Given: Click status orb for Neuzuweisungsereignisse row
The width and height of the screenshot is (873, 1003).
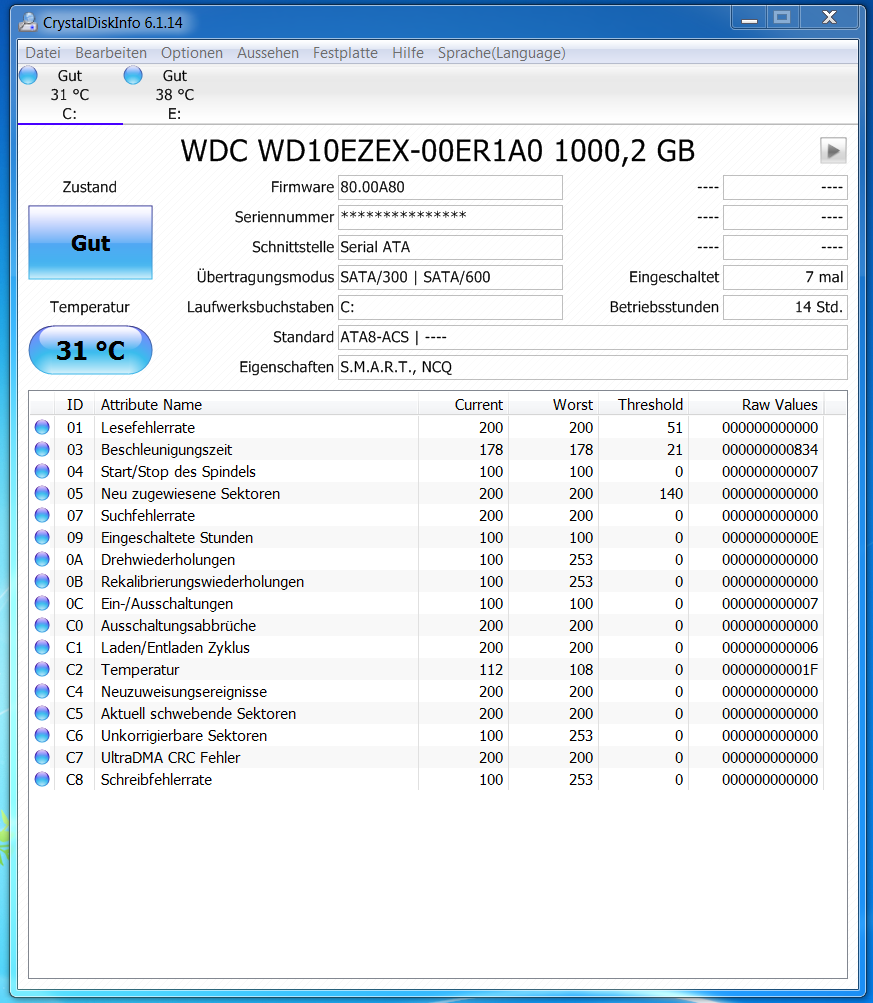Looking at the screenshot, I should [x=42, y=691].
